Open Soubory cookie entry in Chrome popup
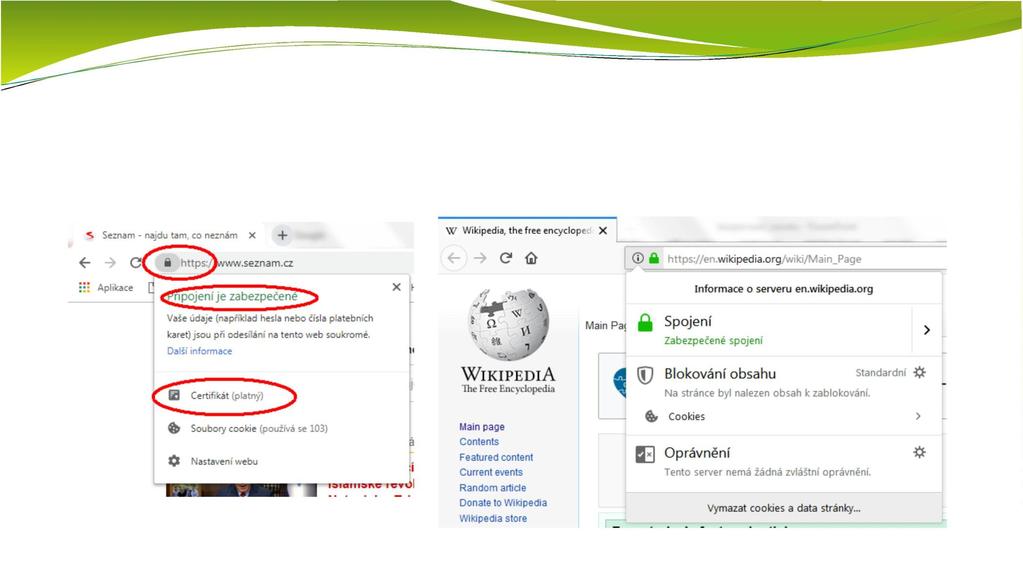Image resolution: width=1023 pixels, height=566 pixels. coord(248,428)
